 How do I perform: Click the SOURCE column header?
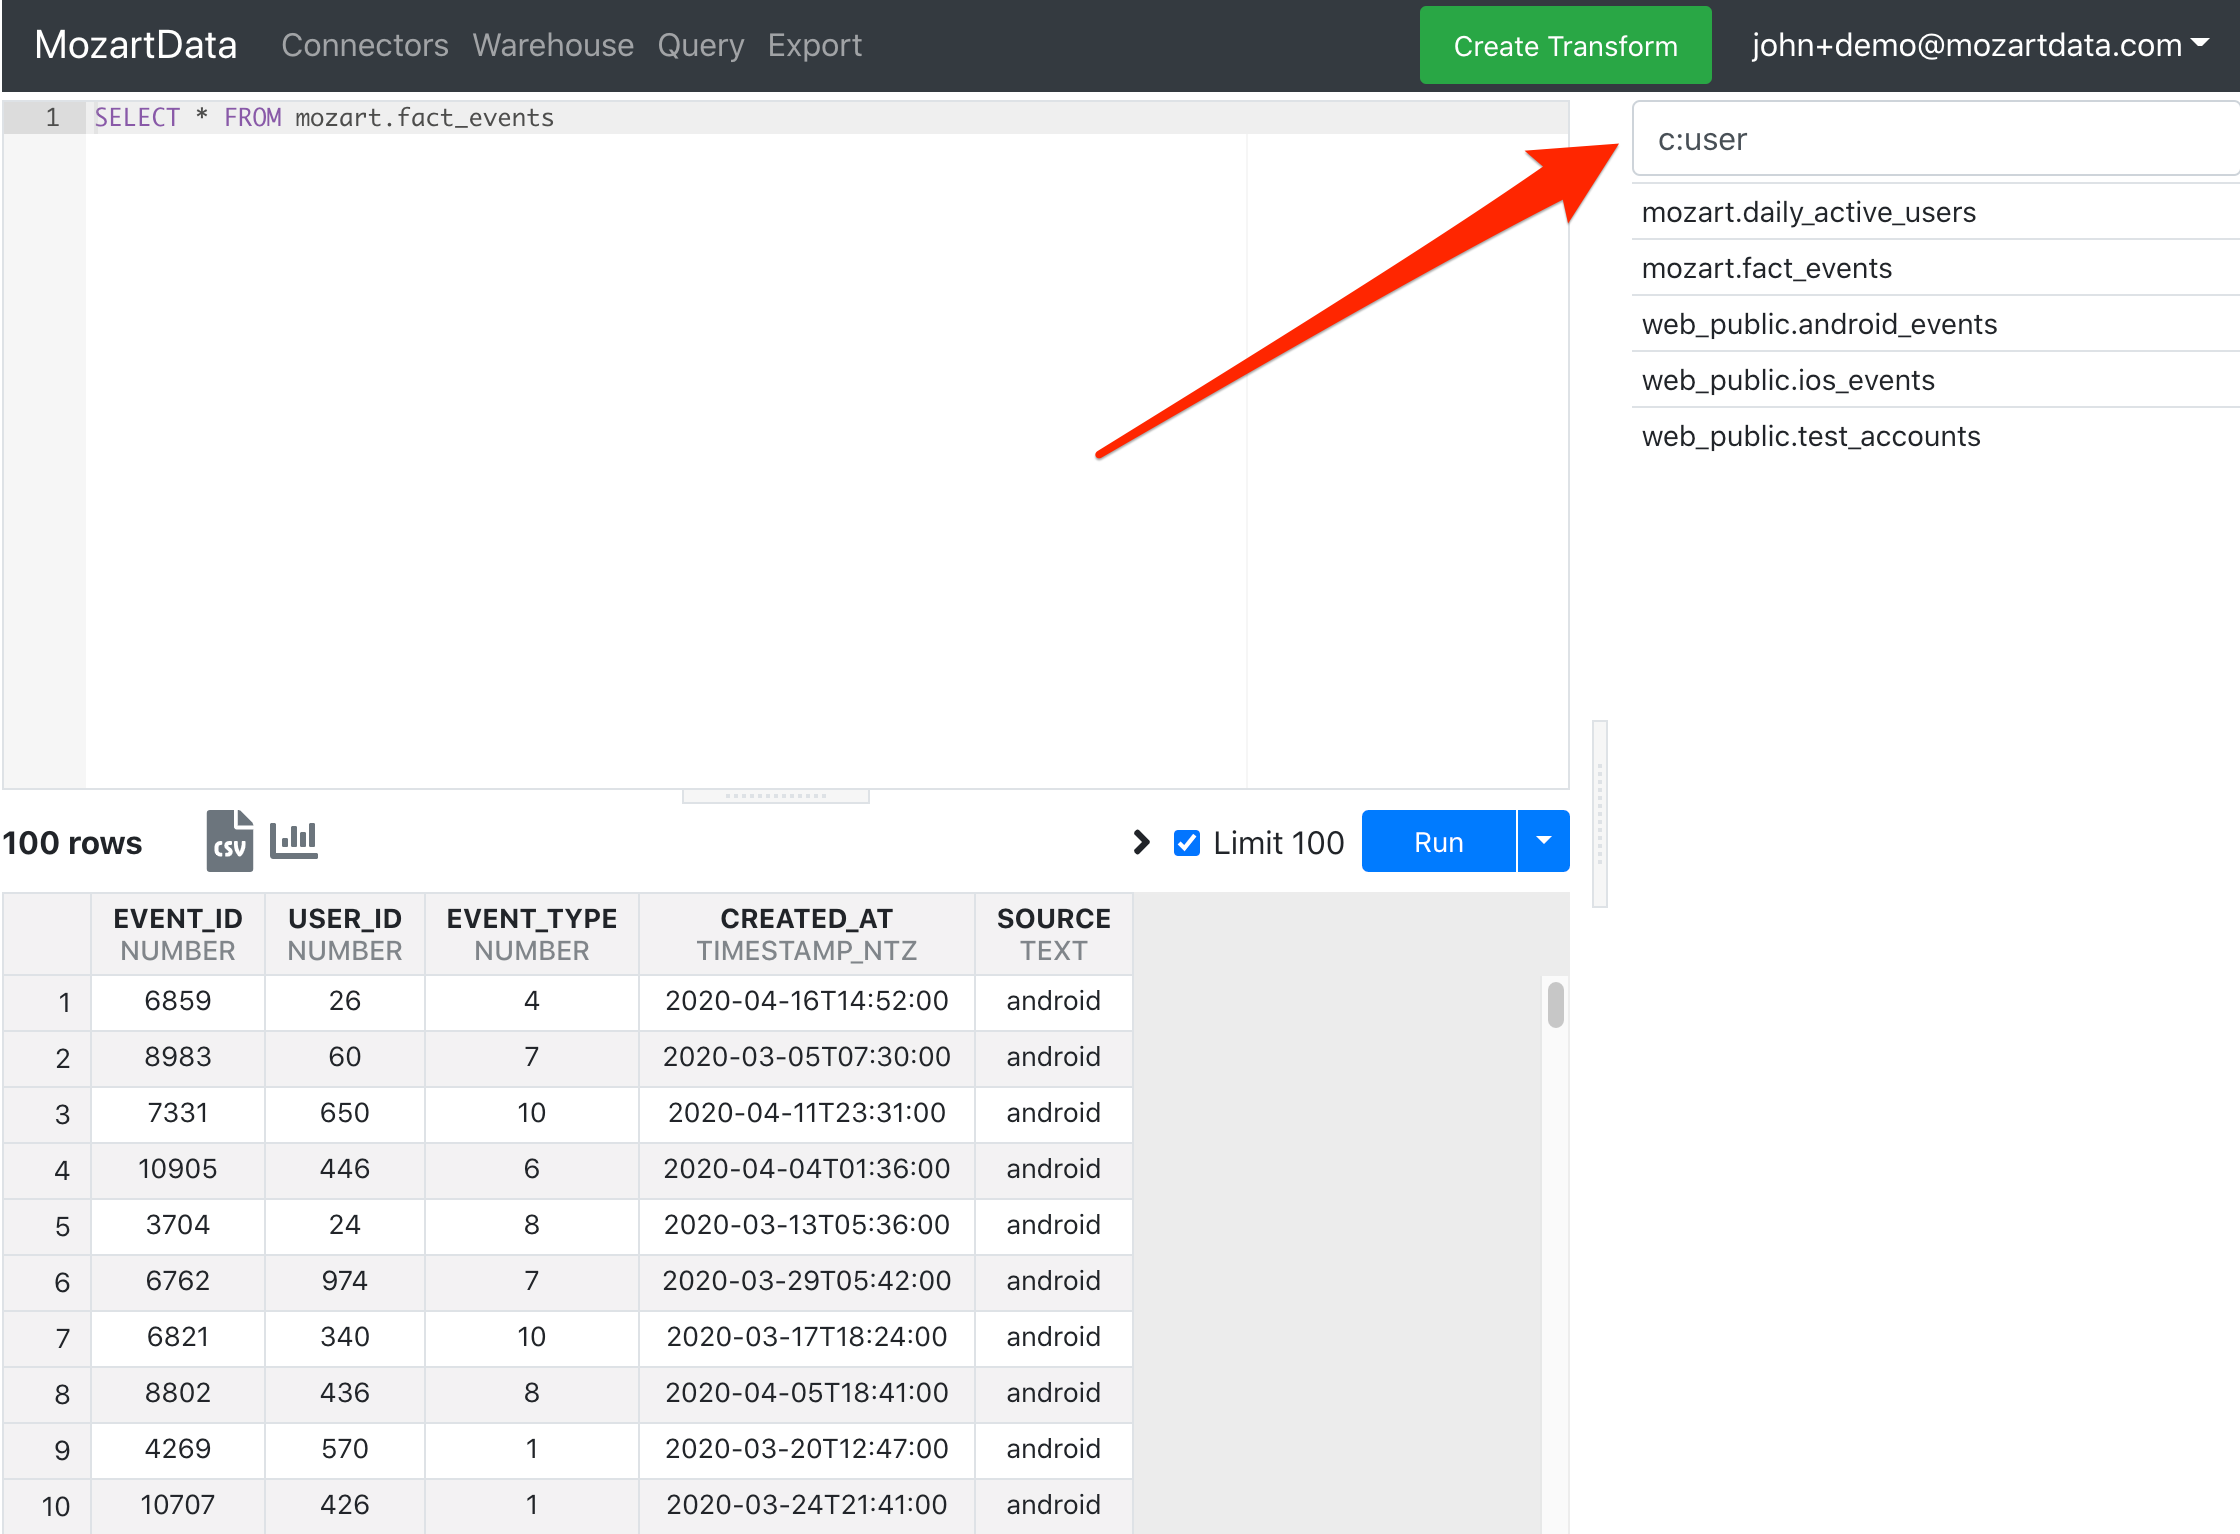[1054, 934]
